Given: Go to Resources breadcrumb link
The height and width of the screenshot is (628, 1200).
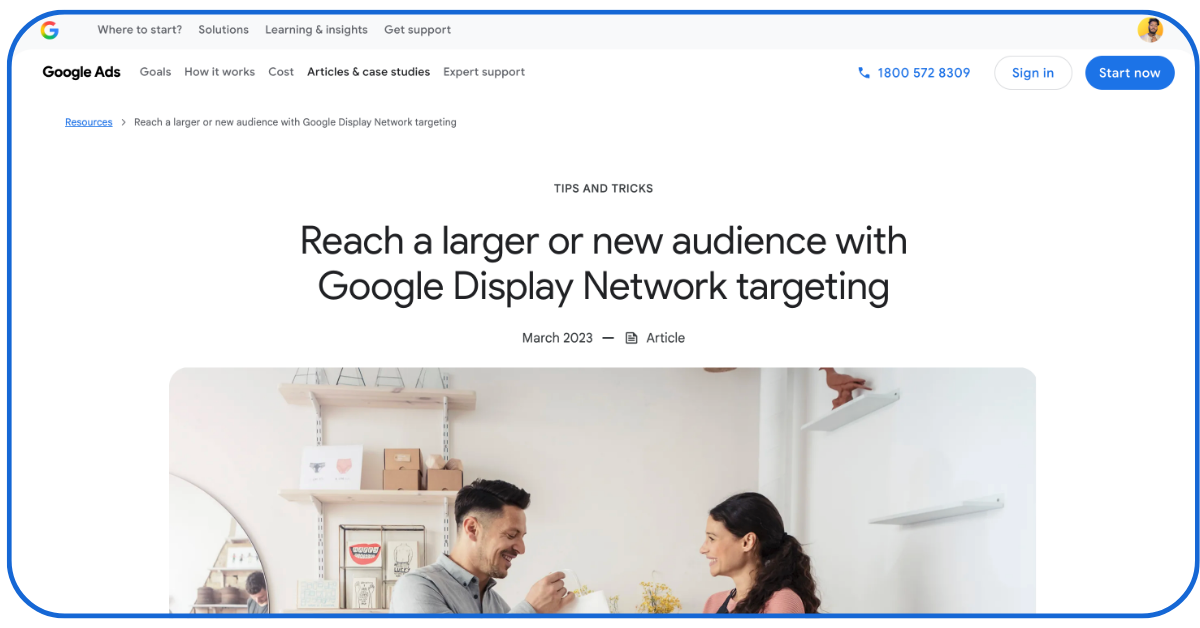Looking at the screenshot, I should pos(89,122).
